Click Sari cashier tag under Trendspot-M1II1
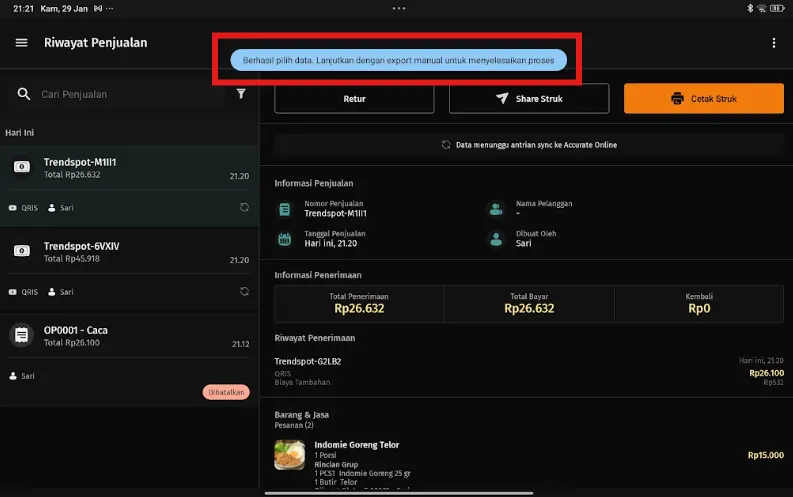The height and width of the screenshot is (497, 793). point(61,208)
